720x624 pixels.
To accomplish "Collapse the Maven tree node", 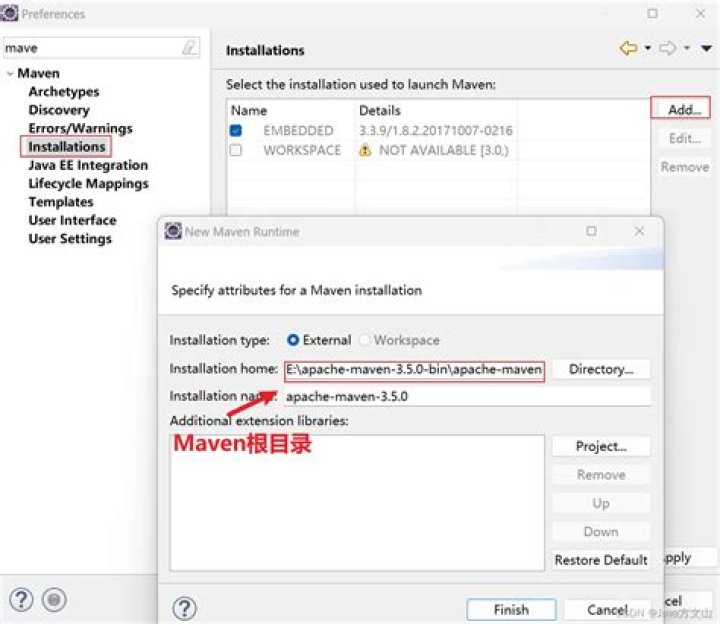I will [x=9, y=74].
